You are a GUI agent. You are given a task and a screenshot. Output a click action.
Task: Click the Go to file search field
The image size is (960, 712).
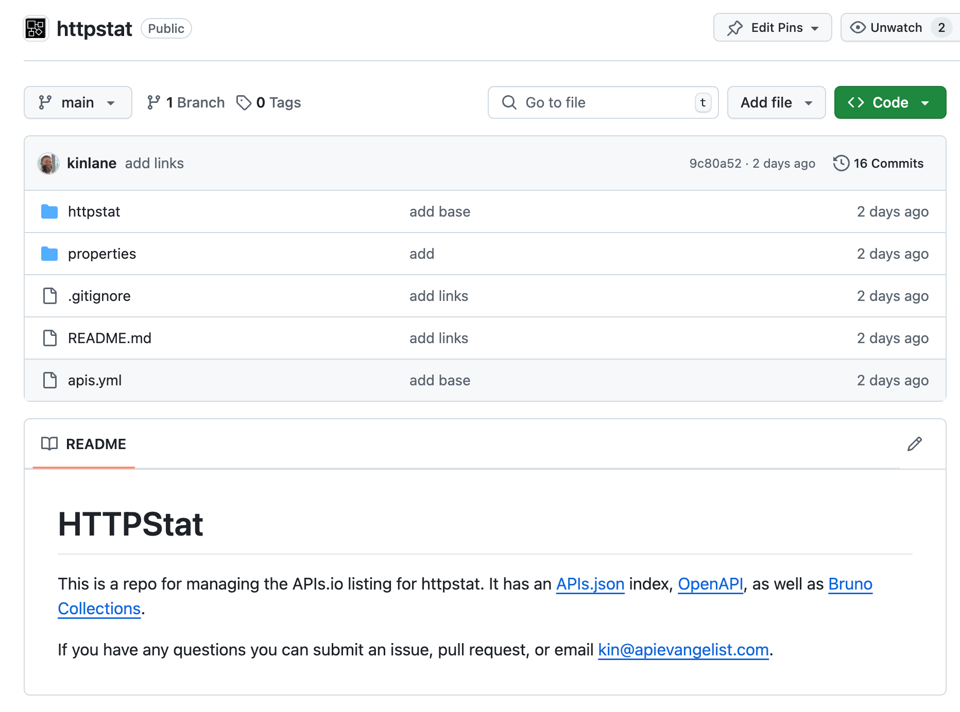coord(603,103)
